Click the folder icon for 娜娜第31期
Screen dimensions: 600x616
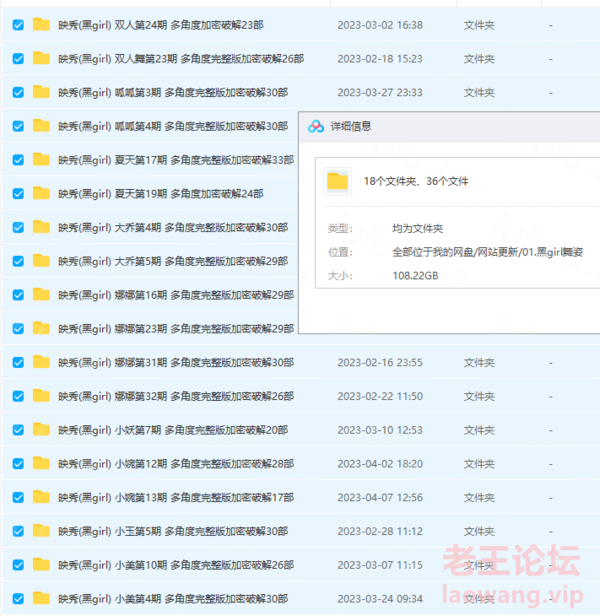(x=41, y=362)
